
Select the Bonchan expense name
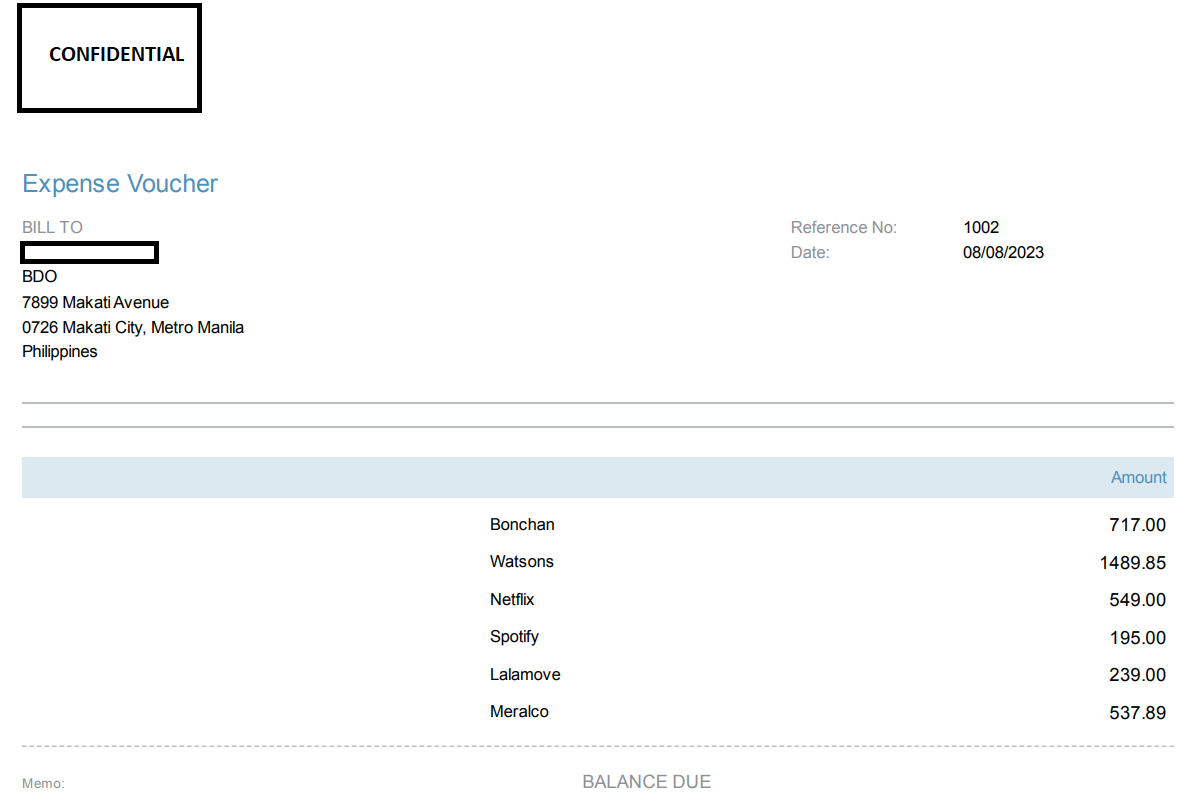[522, 525]
